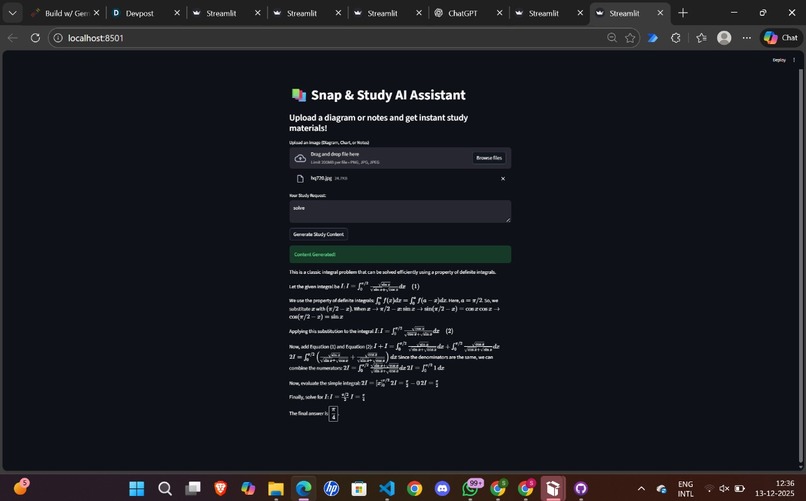Image resolution: width=806 pixels, height=501 pixels.
Task: Reload the localhost:8501 page
Action: (x=35, y=38)
